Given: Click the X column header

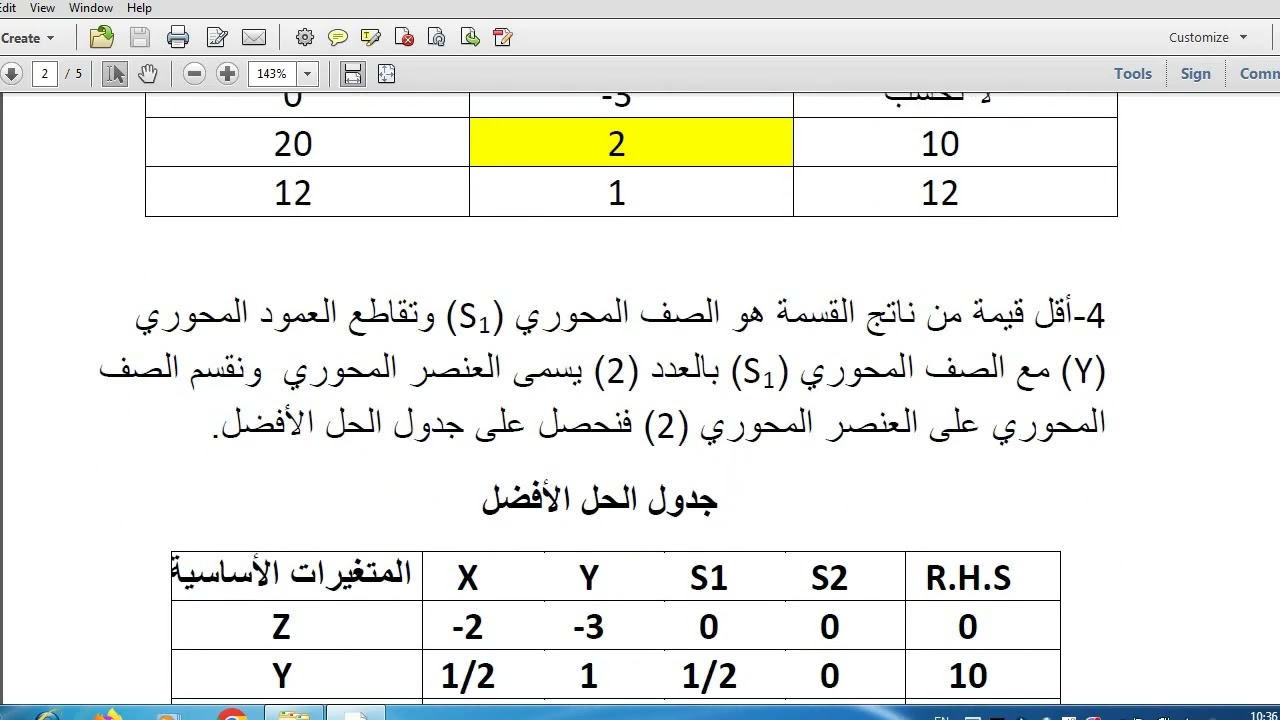Looking at the screenshot, I should pos(467,577).
